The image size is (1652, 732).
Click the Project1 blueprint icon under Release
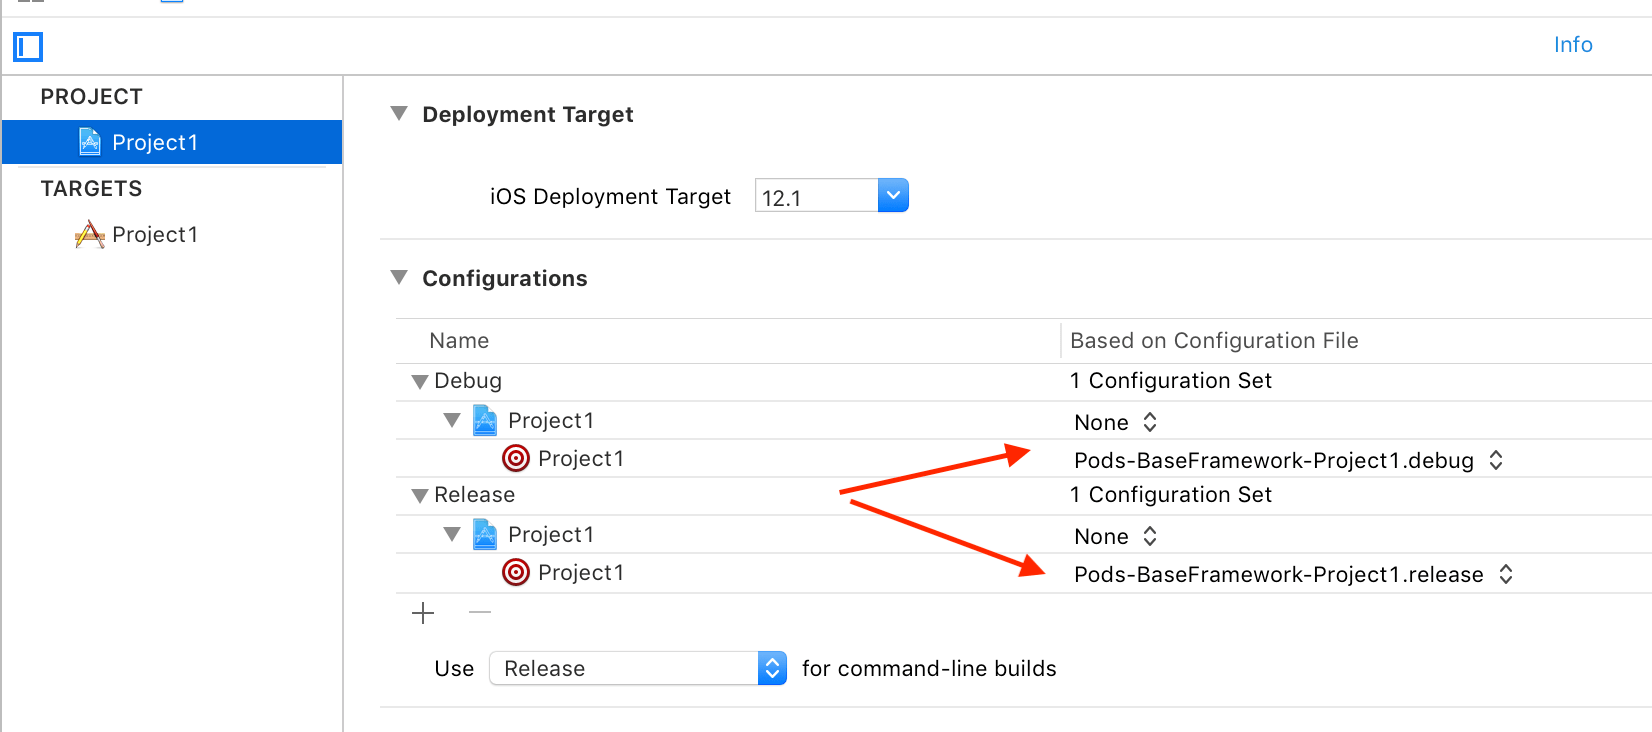[x=485, y=534]
